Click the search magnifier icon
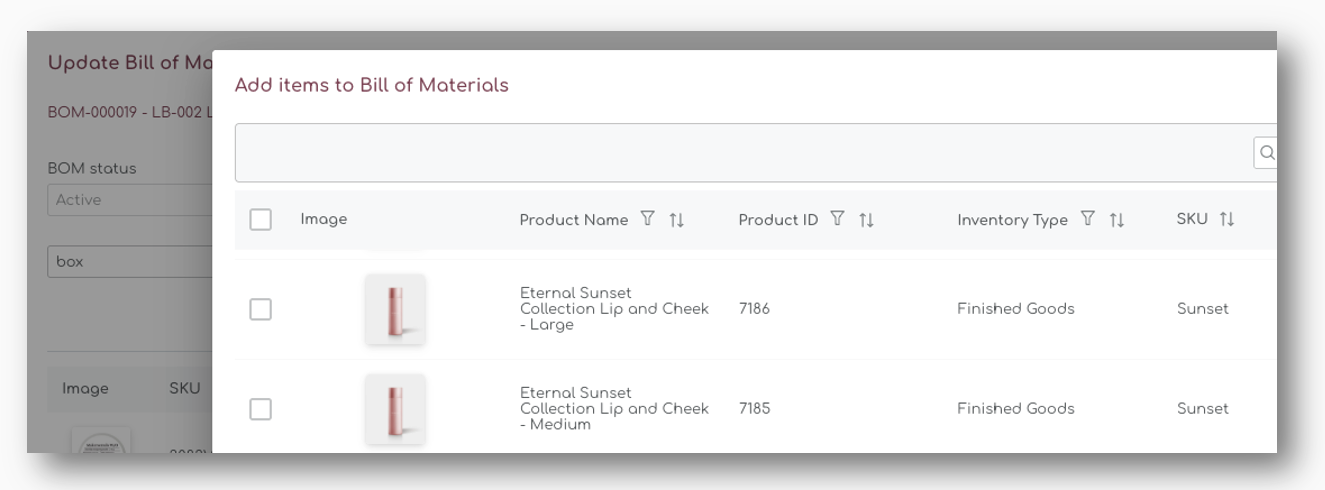 [1266, 153]
